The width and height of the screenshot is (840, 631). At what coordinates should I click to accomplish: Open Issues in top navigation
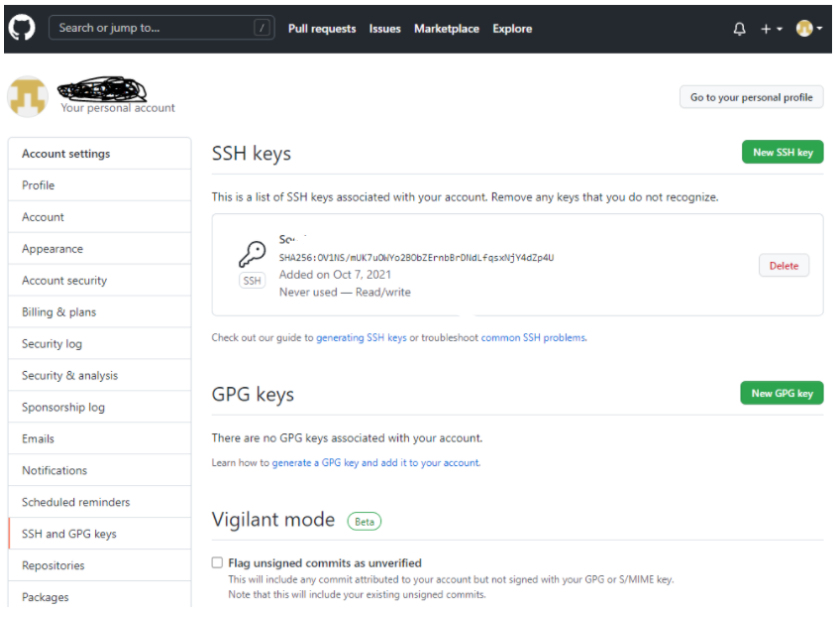click(x=385, y=29)
